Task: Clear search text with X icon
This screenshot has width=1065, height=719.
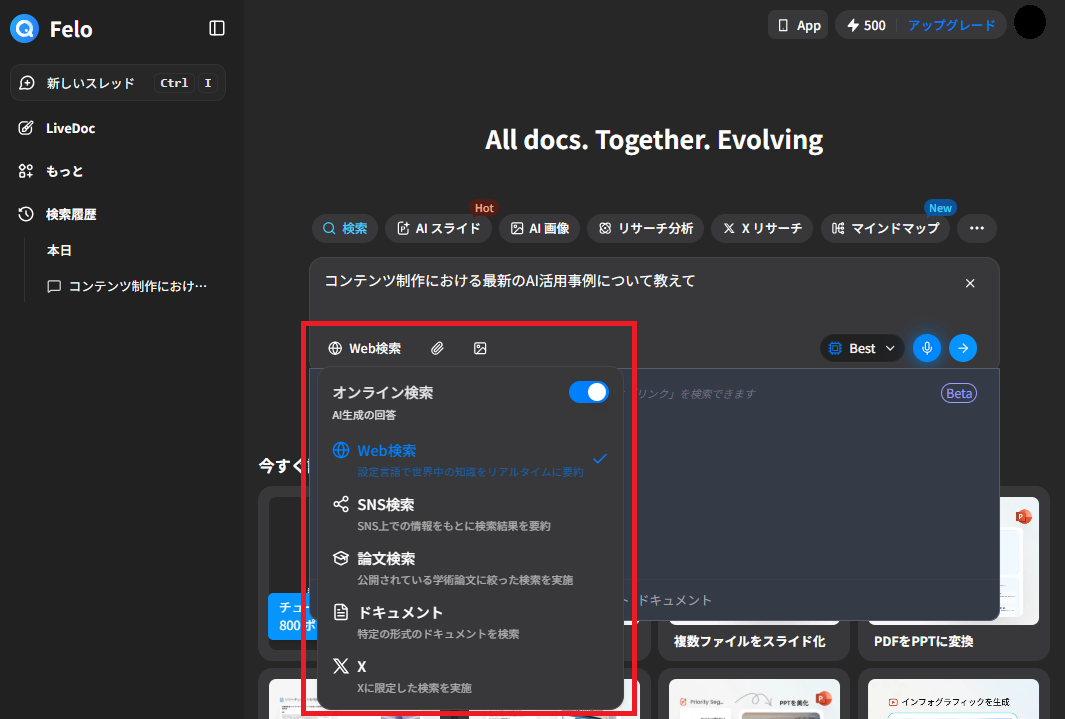Action: click(970, 283)
